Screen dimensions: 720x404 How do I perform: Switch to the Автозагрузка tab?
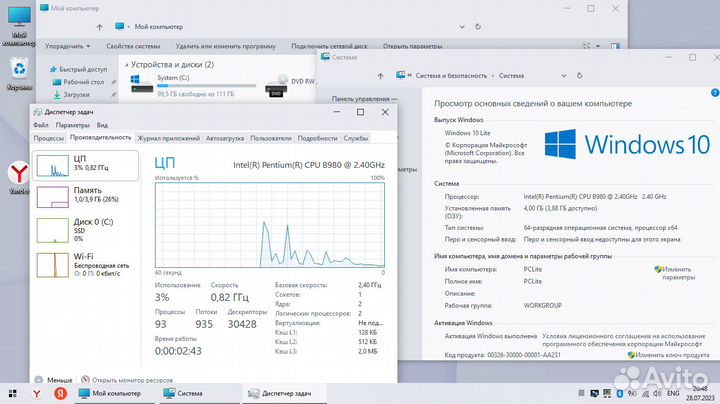[x=225, y=138]
